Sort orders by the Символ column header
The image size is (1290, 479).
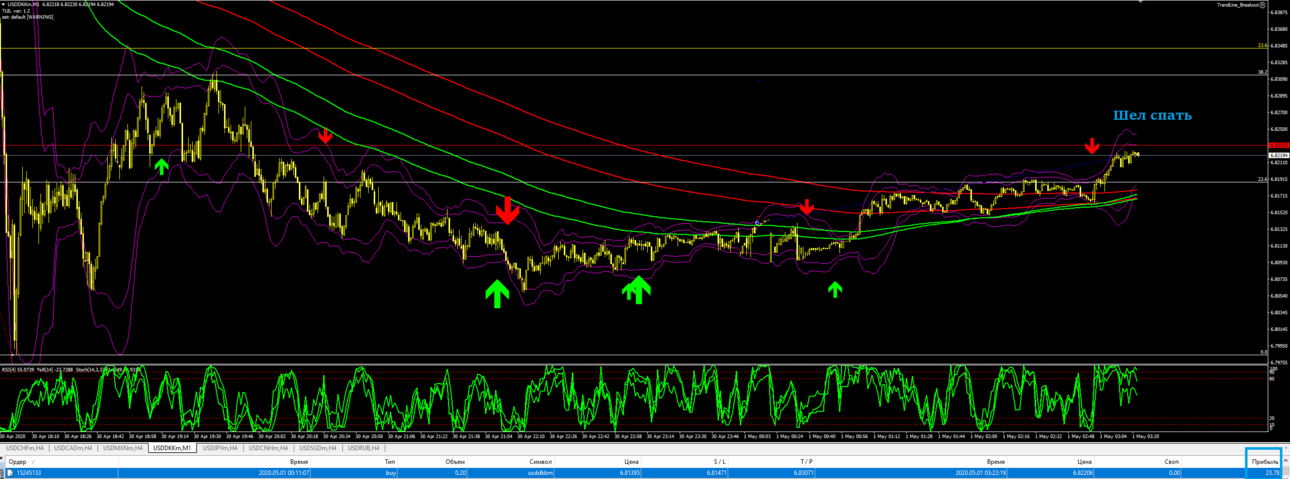click(x=541, y=462)
